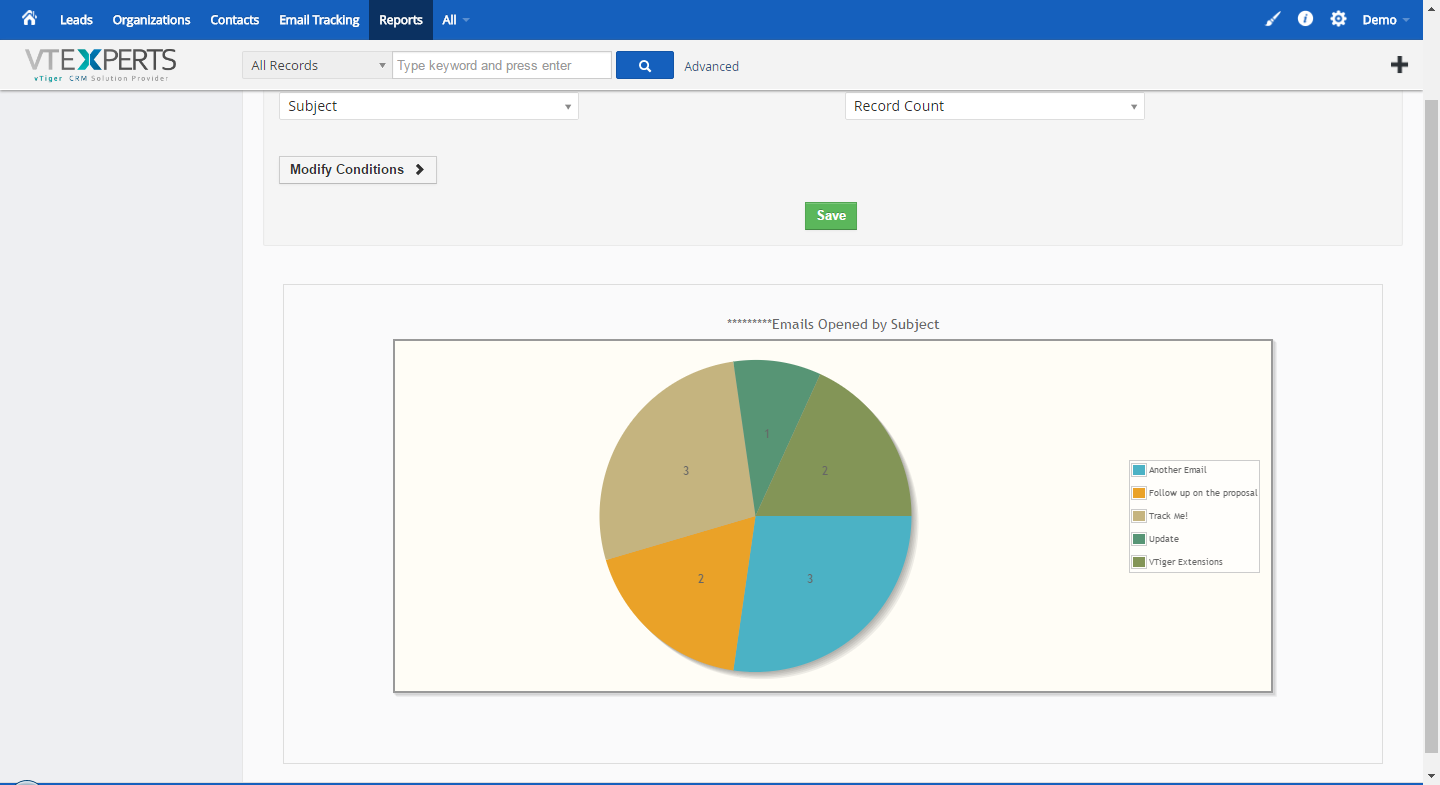Open the Contacts module

[234, 20]
